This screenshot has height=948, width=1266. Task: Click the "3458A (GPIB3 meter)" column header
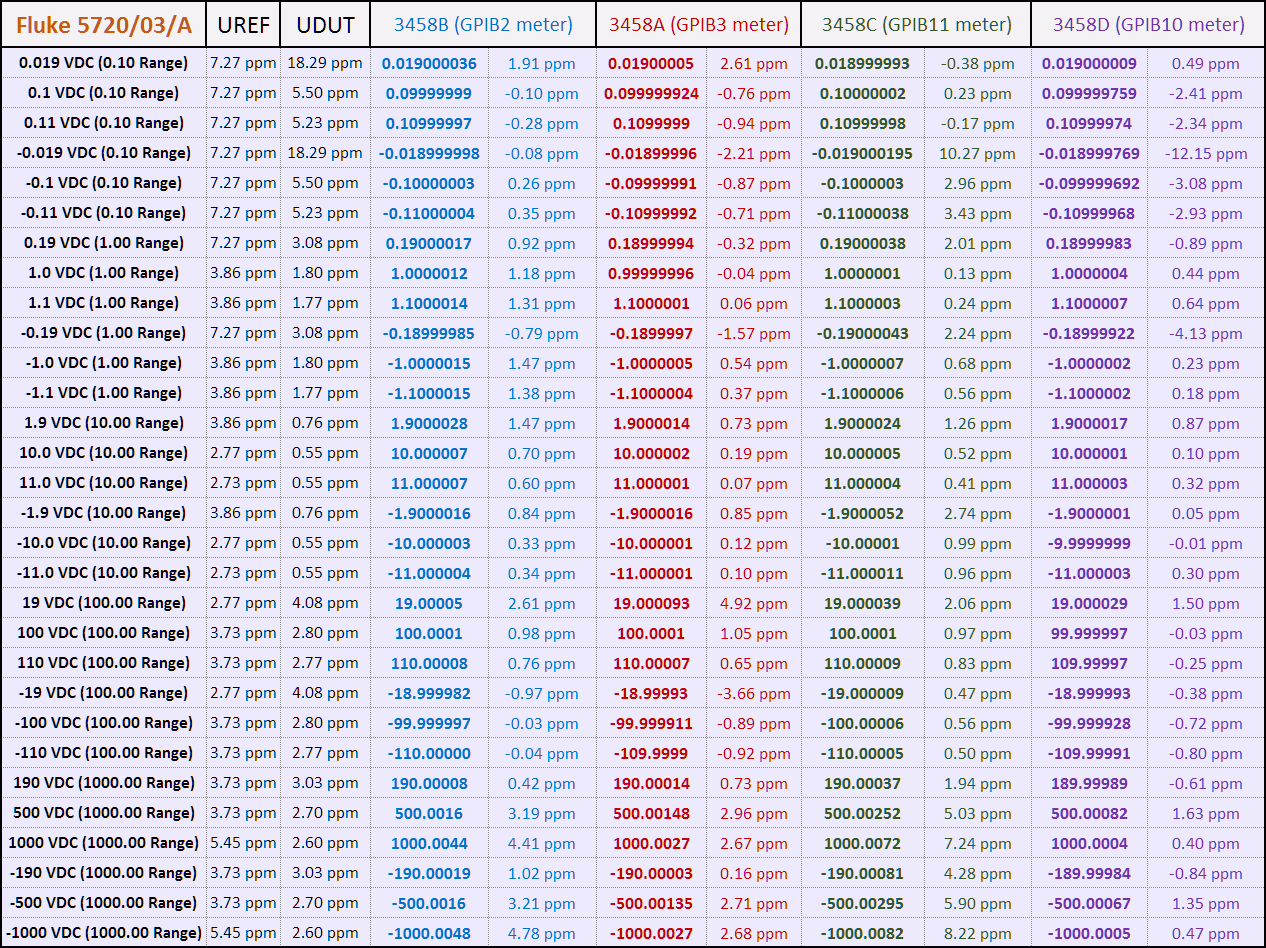tap(698, 24)
